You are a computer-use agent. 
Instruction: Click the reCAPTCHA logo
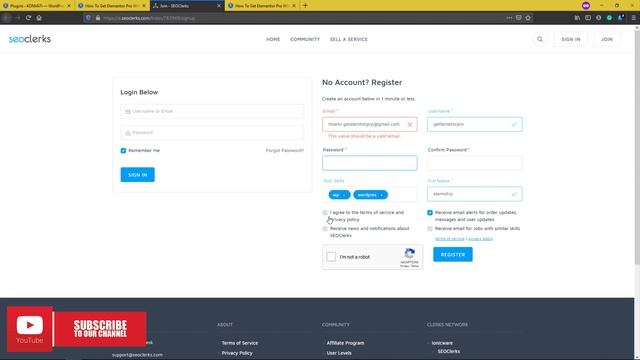coord(410,253)
